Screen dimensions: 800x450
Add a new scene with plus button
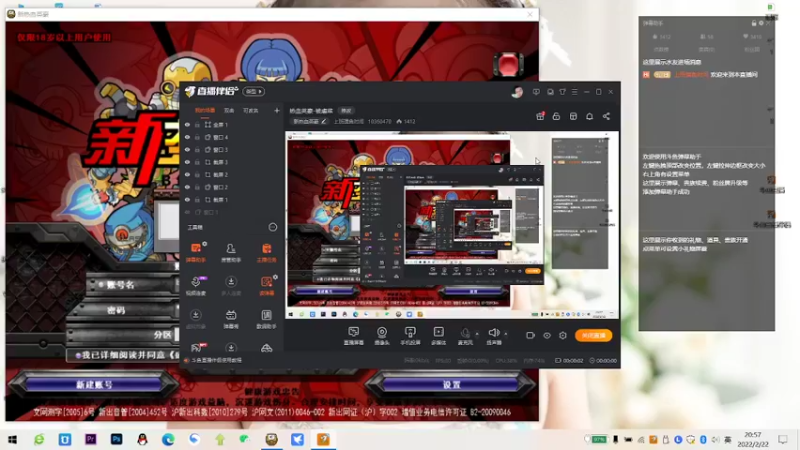[x=277, y=110]
